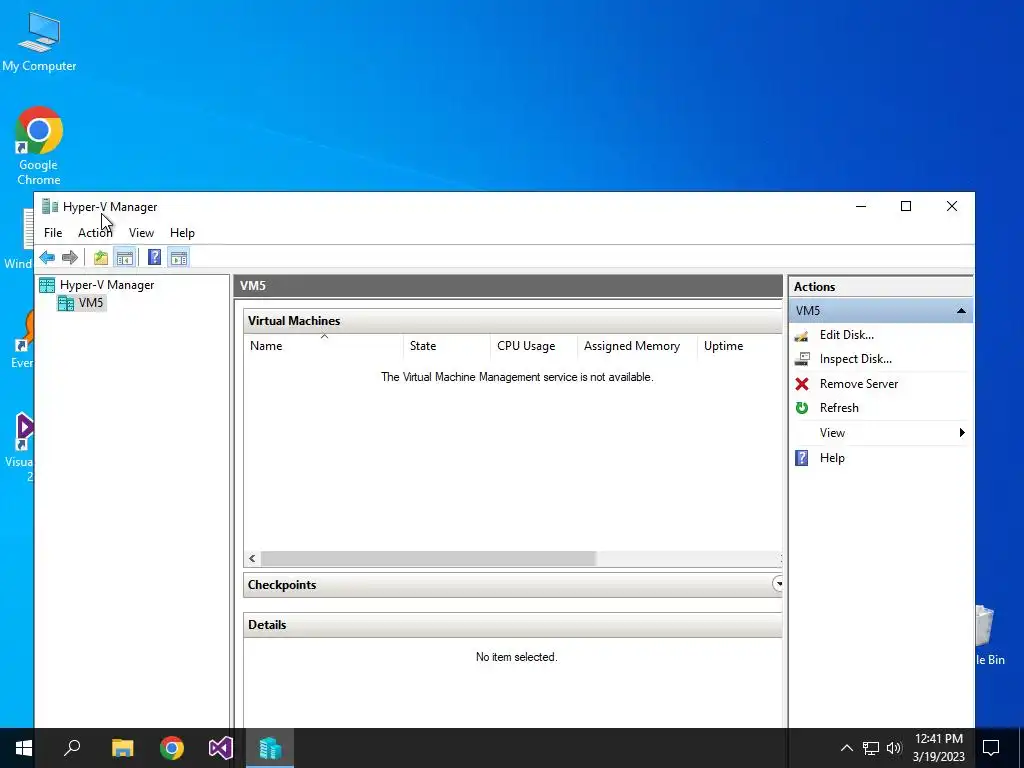Open the notification center icon
Image resolution: width=1024 pixels, height=768 pixels.
[x=991, y=748]
